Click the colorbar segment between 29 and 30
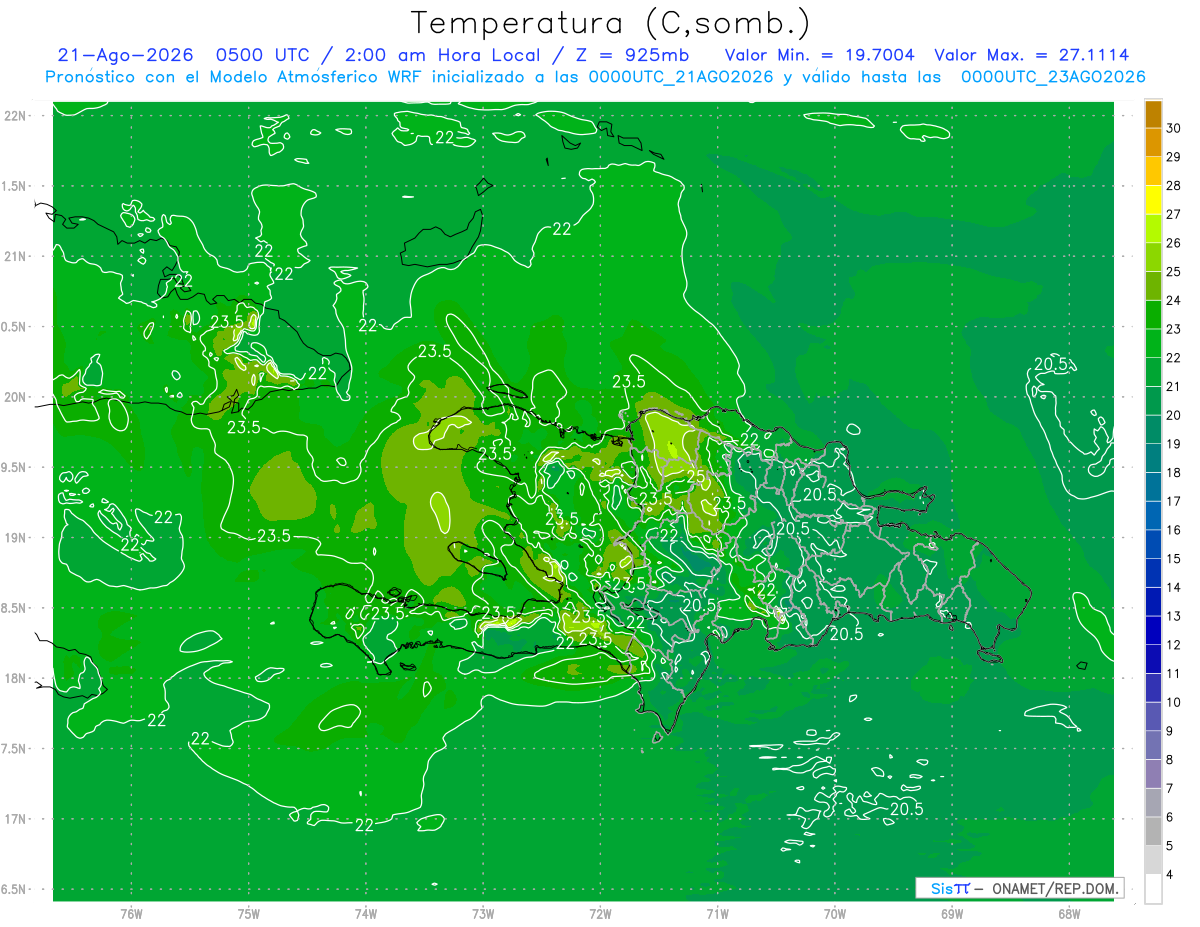This screenshot has height=927, width=1200. click(1153, 143)
